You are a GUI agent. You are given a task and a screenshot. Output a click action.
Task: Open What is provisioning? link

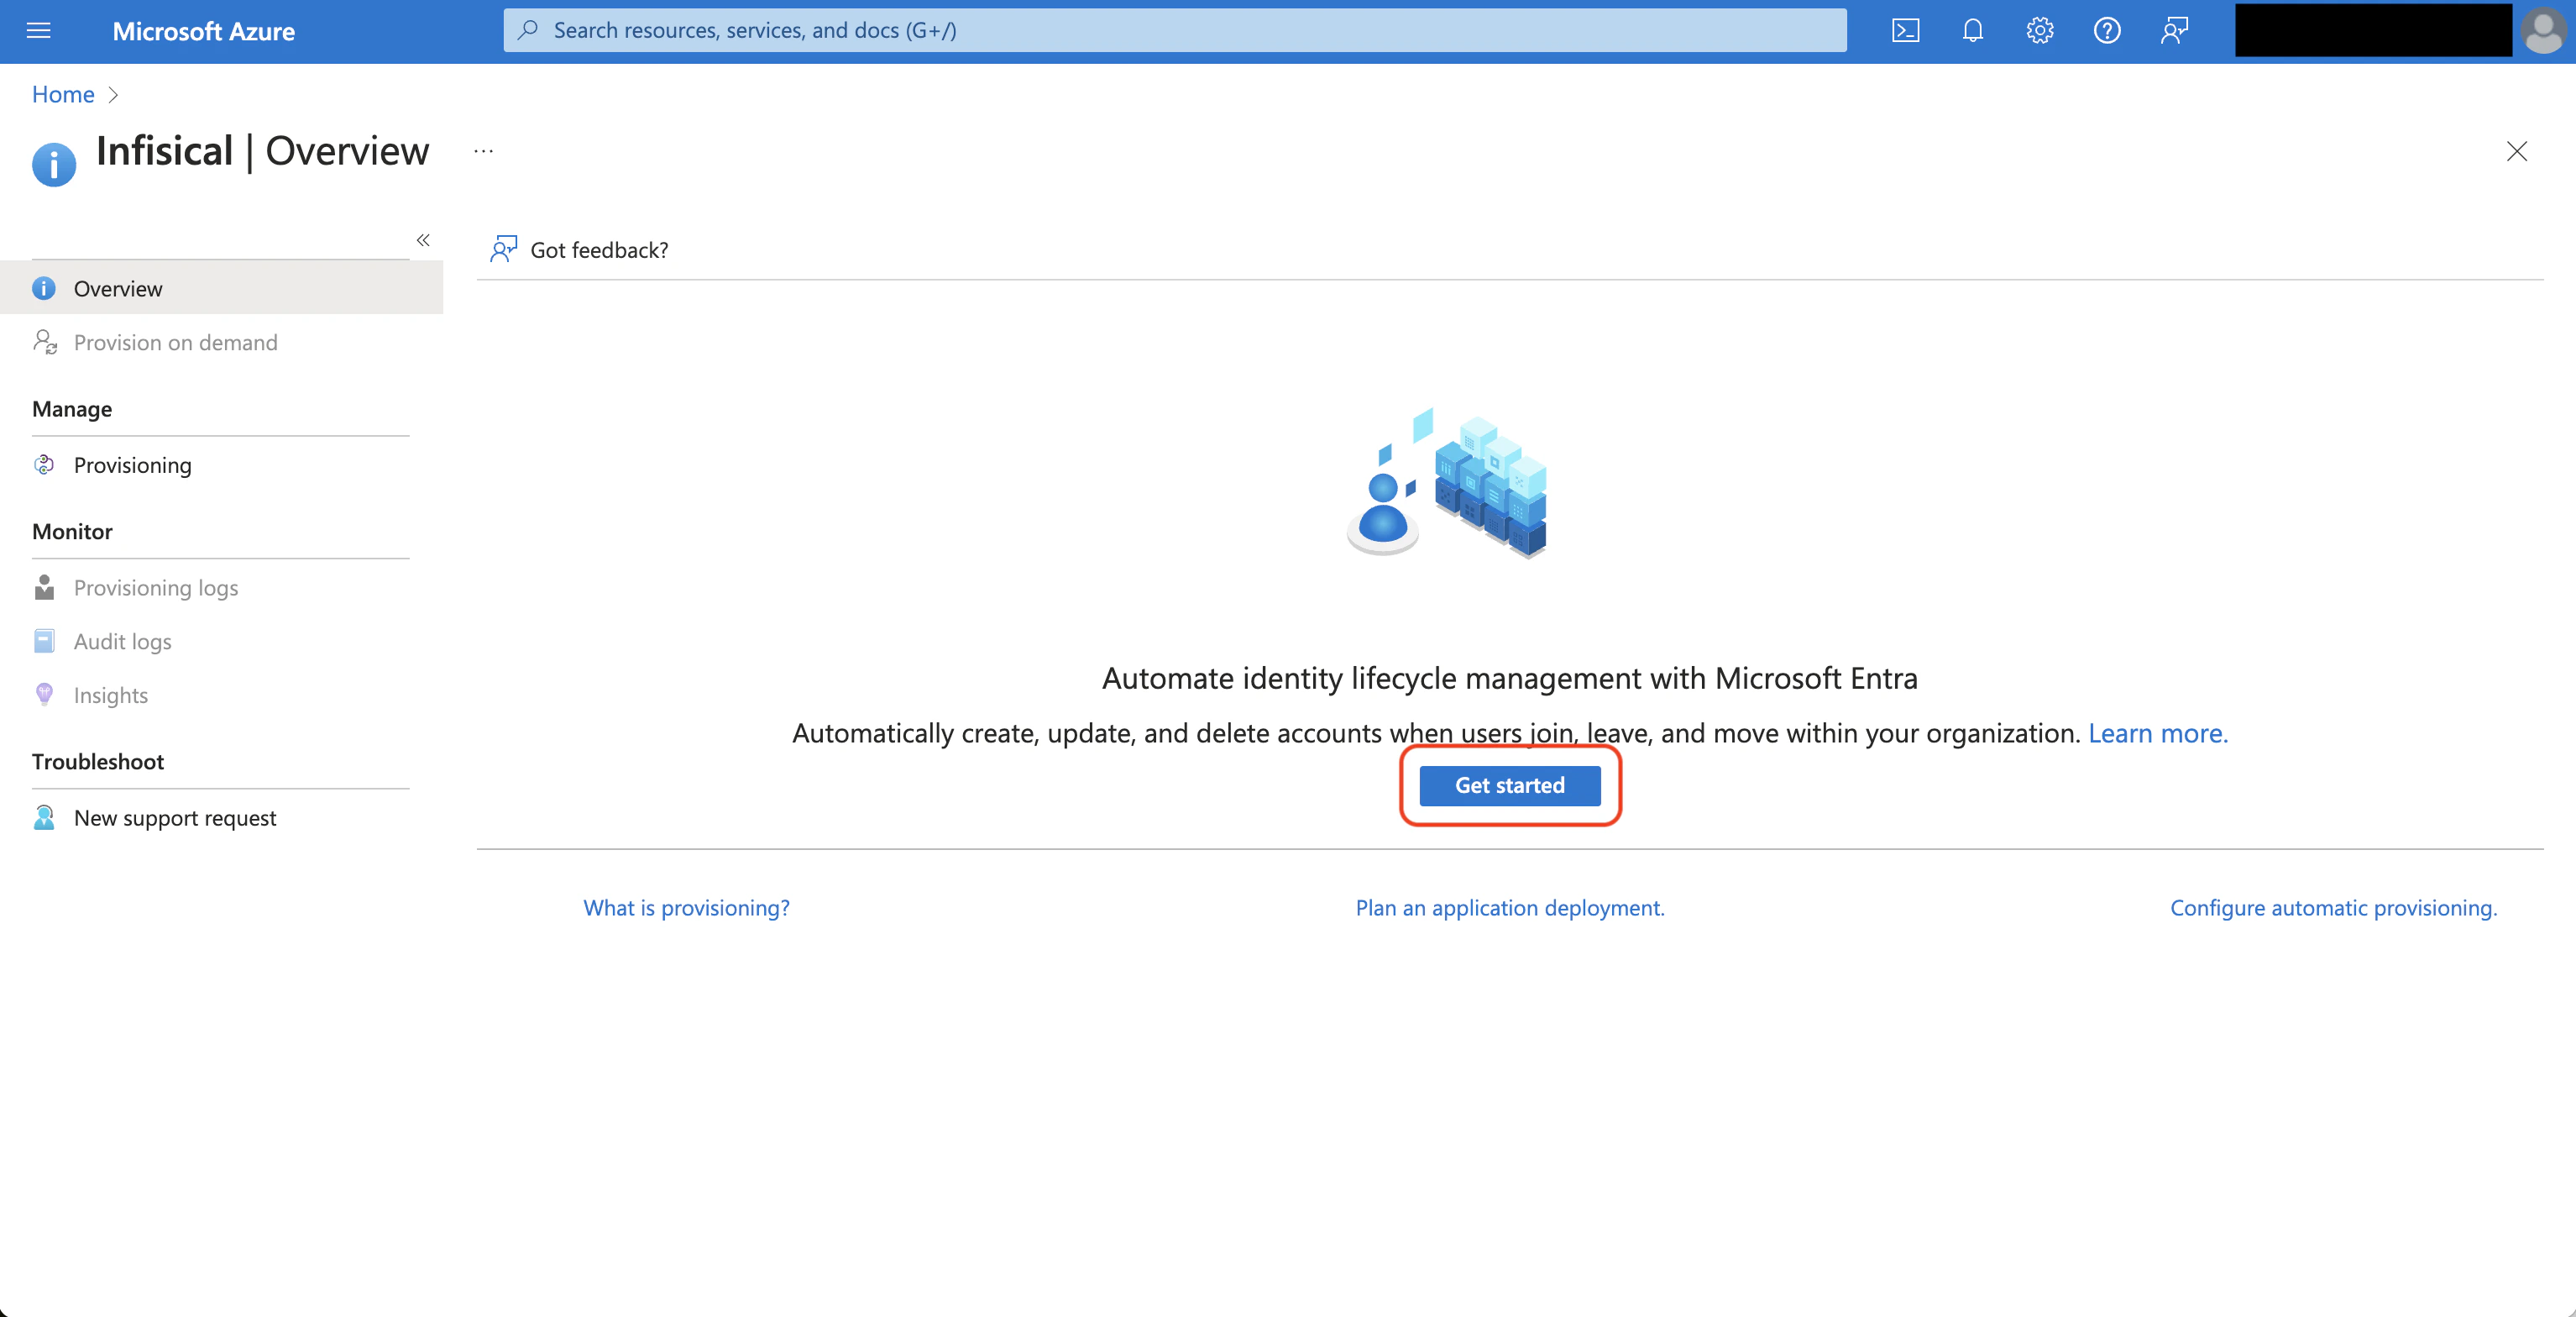[x=686, y=907]
